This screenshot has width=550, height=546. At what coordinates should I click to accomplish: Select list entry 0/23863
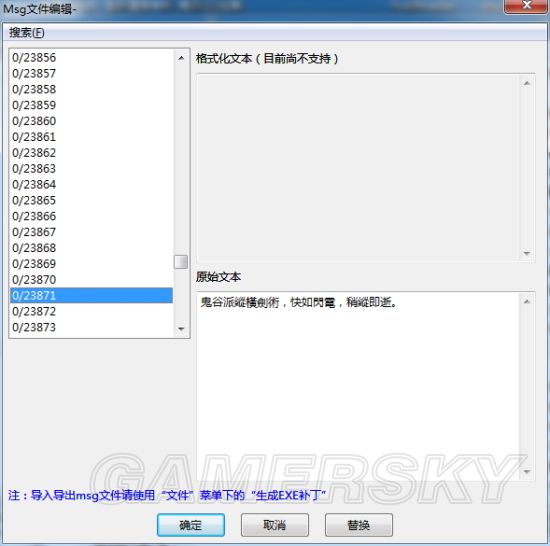click(91, 168)
